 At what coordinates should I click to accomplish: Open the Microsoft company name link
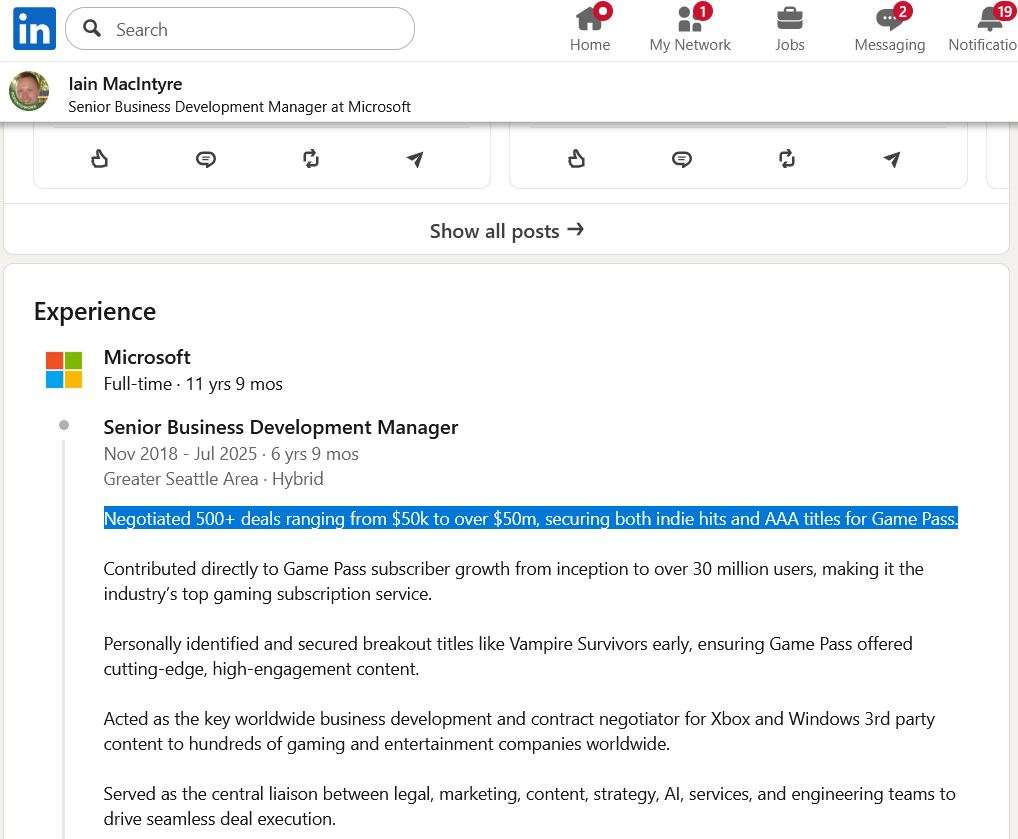(x=147, y=357)
